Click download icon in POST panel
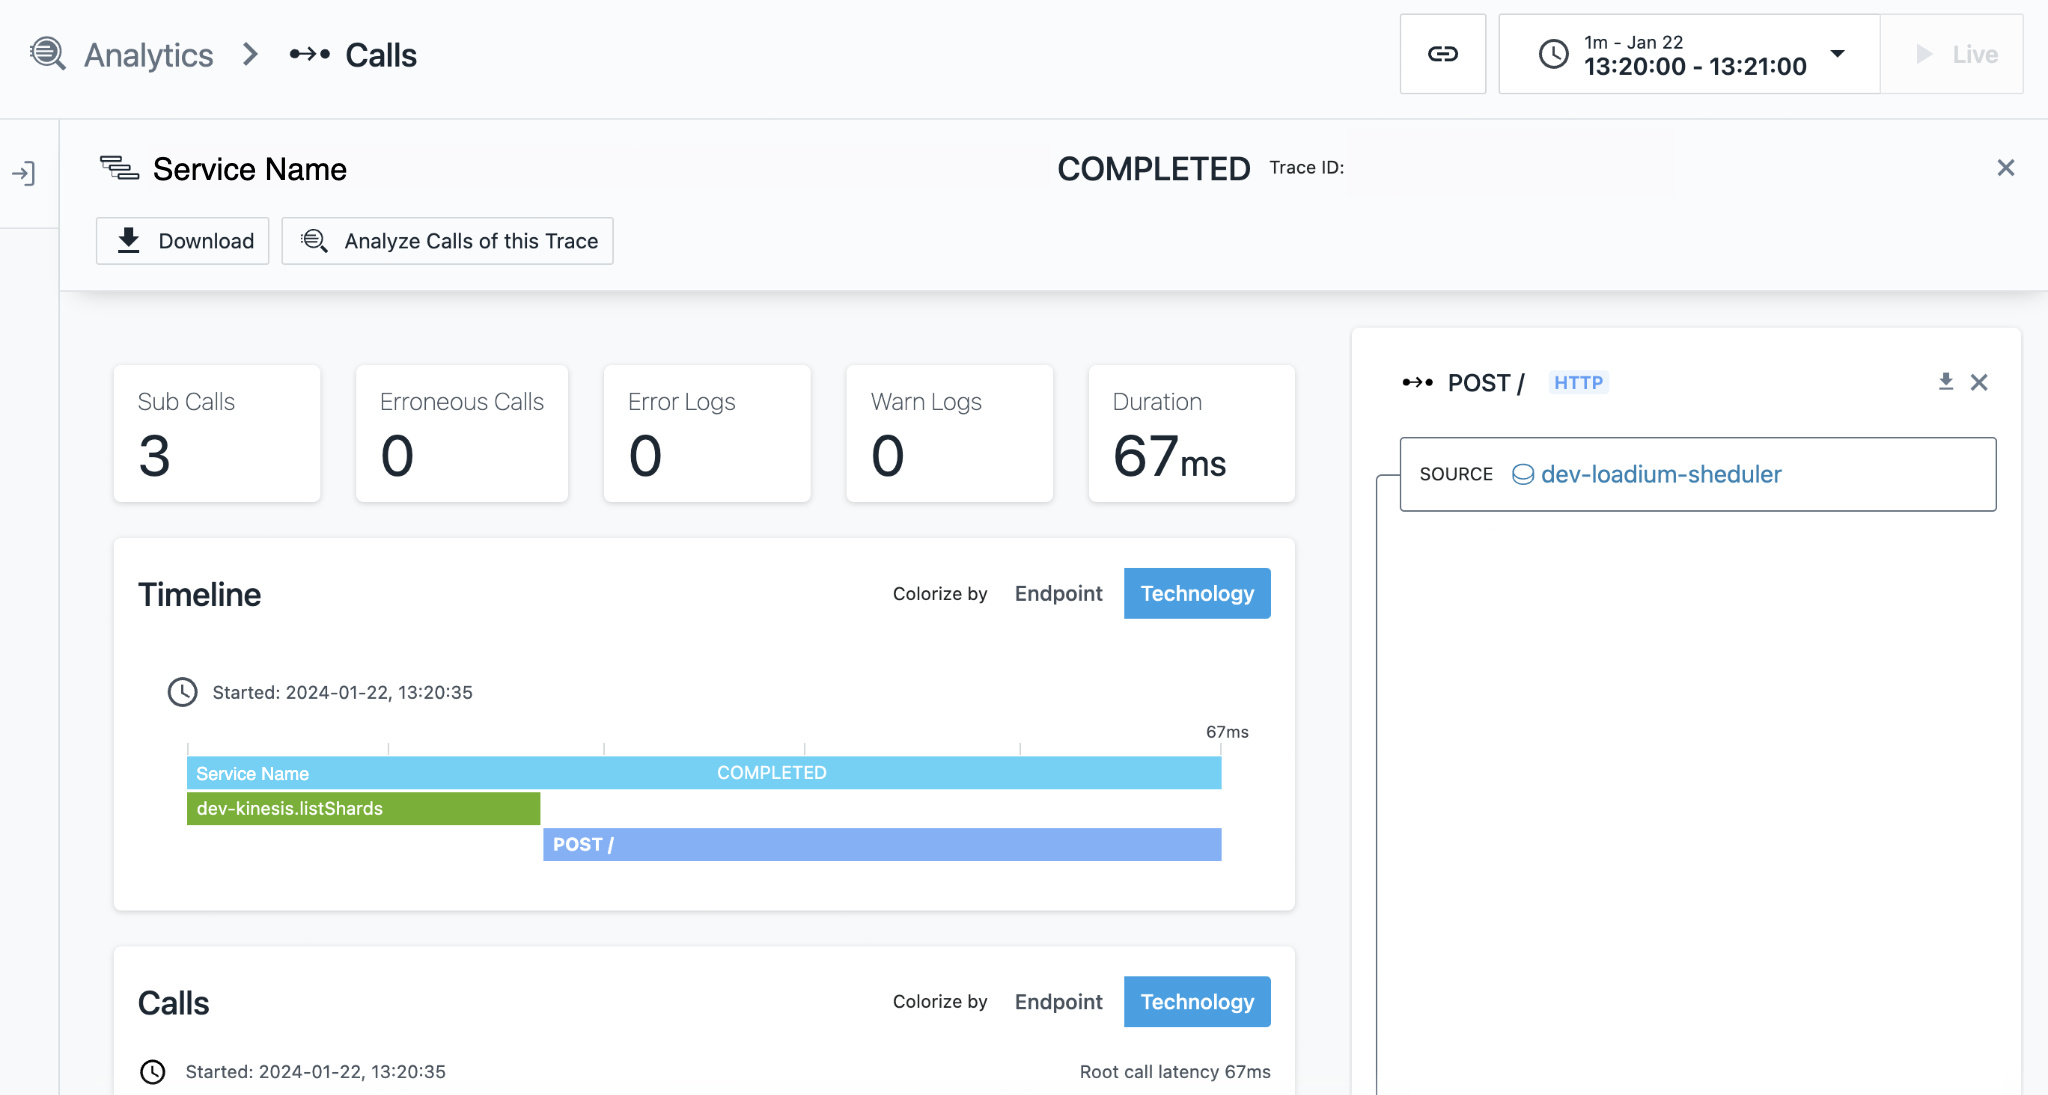Screen dimensions: 2048x1095 (1945, 382)
